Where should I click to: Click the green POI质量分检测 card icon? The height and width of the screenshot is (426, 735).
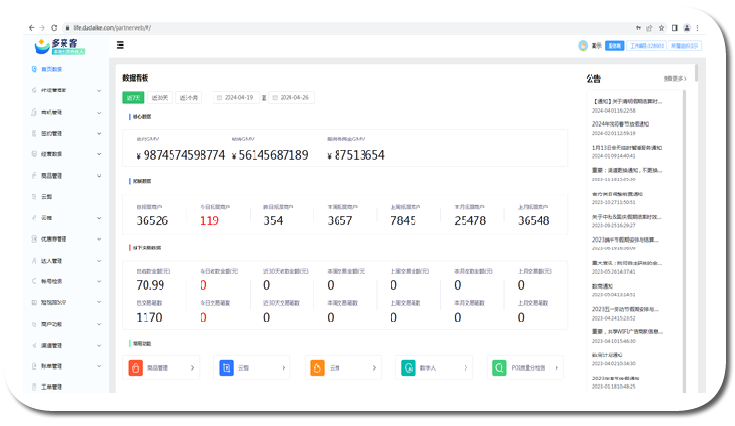(x=498, y=368)
